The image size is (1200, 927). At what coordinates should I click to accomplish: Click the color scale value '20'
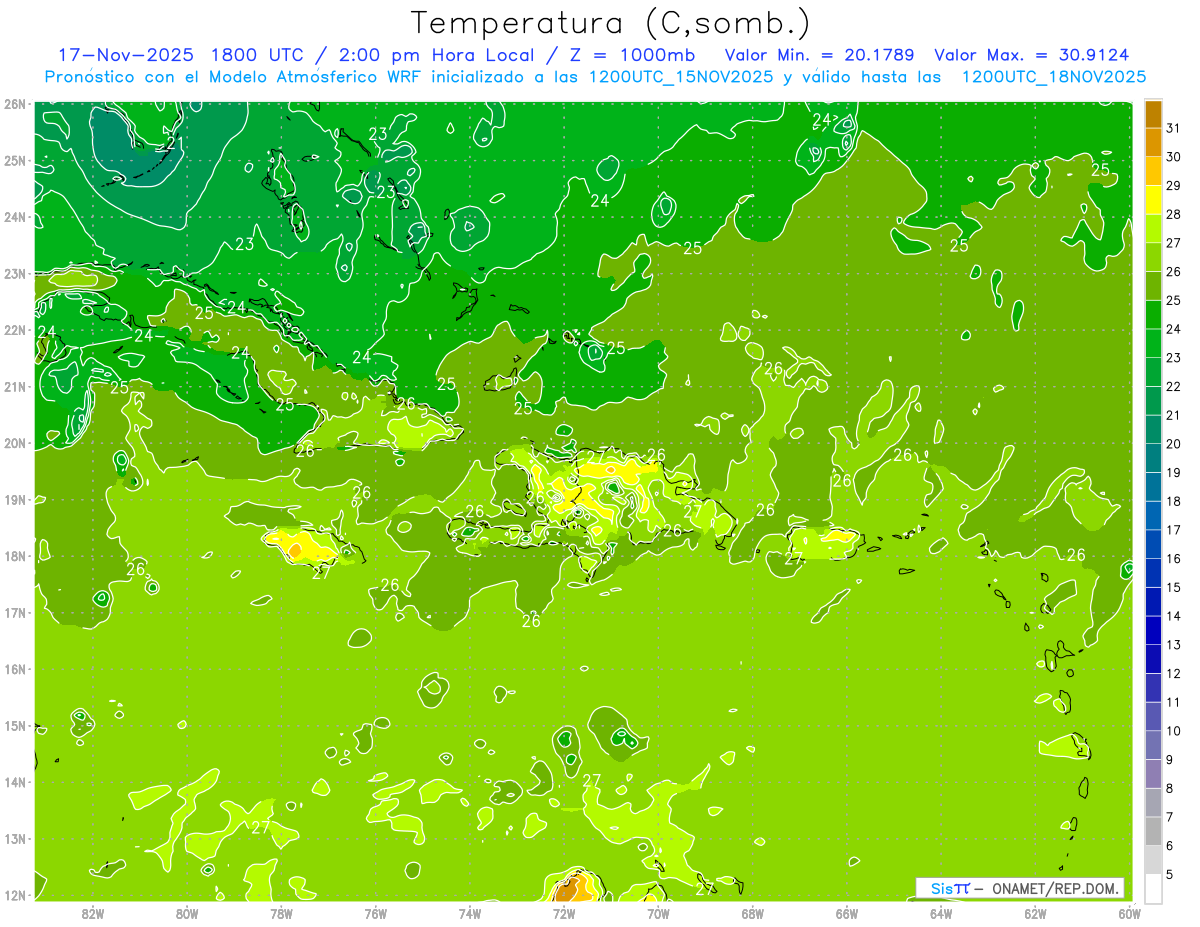[1173, 443]
